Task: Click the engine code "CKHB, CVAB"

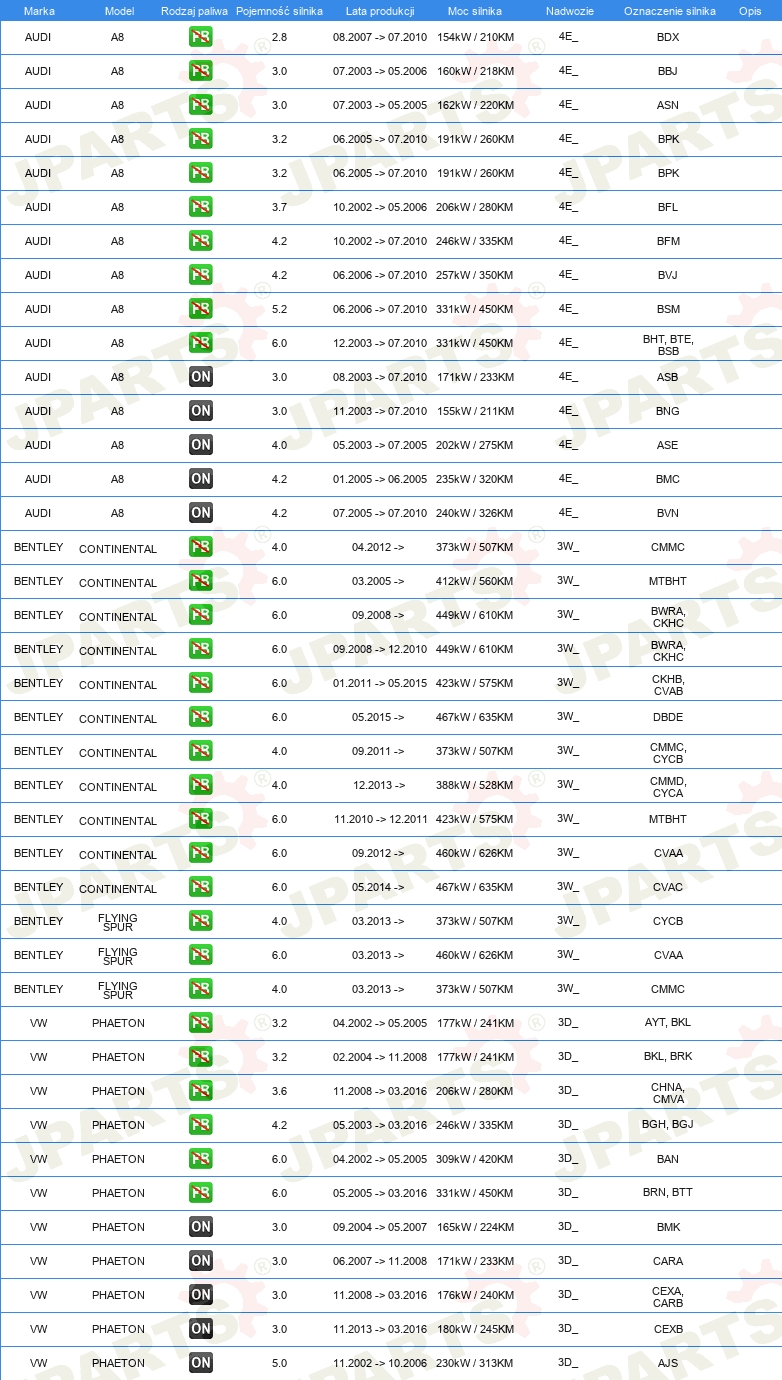Action: pyautogui.click(x=668, y=685)
